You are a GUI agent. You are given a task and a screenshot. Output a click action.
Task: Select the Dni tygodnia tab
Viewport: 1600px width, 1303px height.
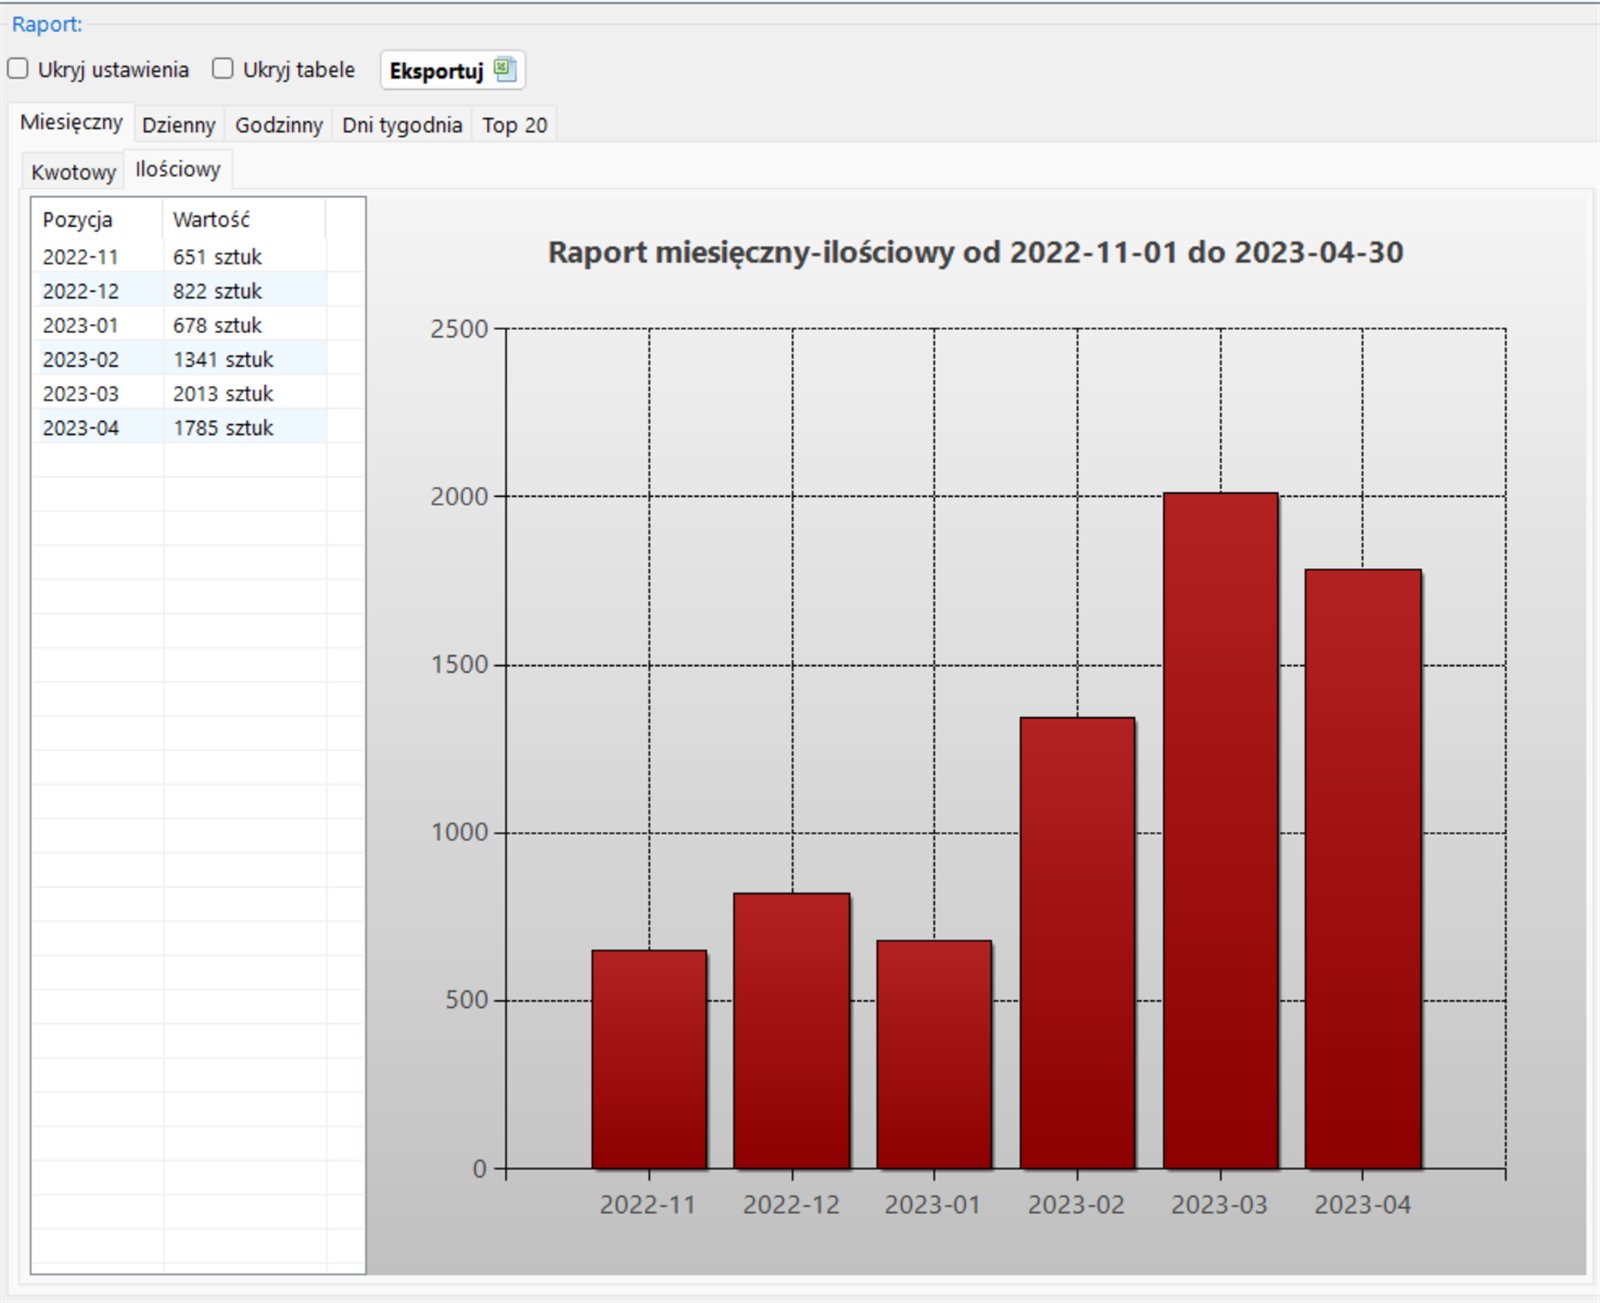click(x=401, y=125)
